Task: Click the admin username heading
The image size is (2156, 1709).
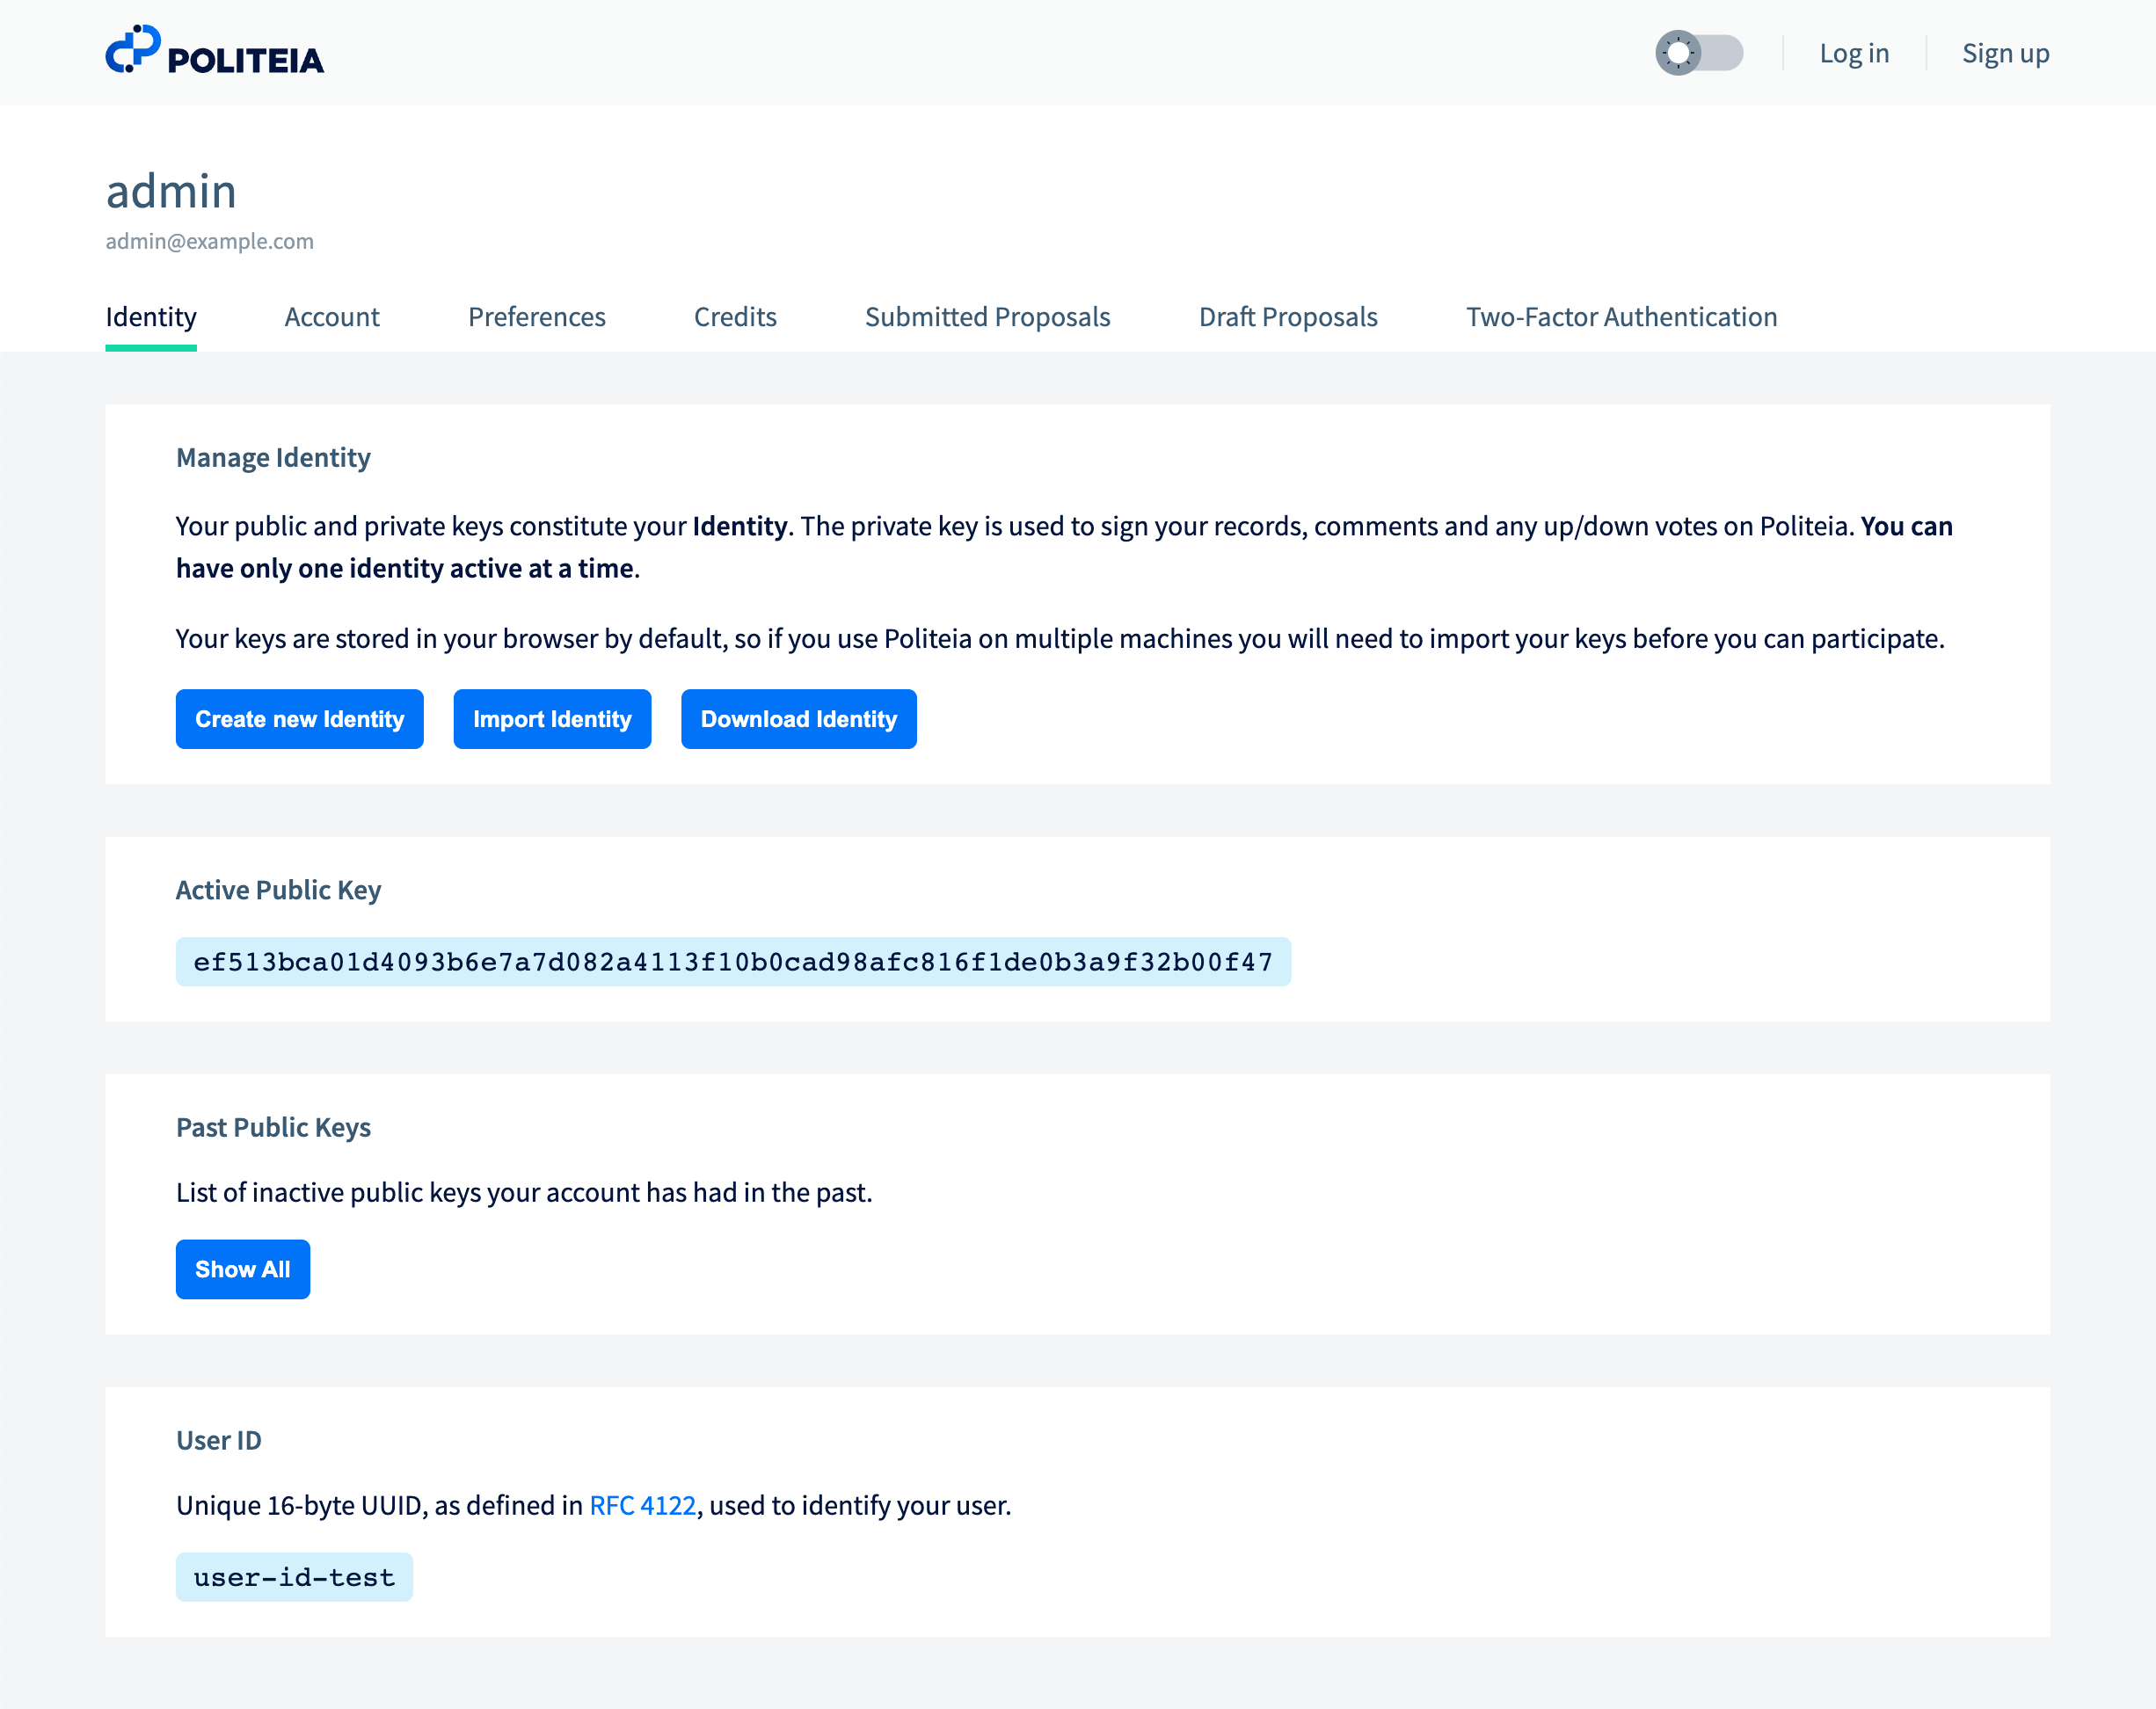Action: point(171,191)
